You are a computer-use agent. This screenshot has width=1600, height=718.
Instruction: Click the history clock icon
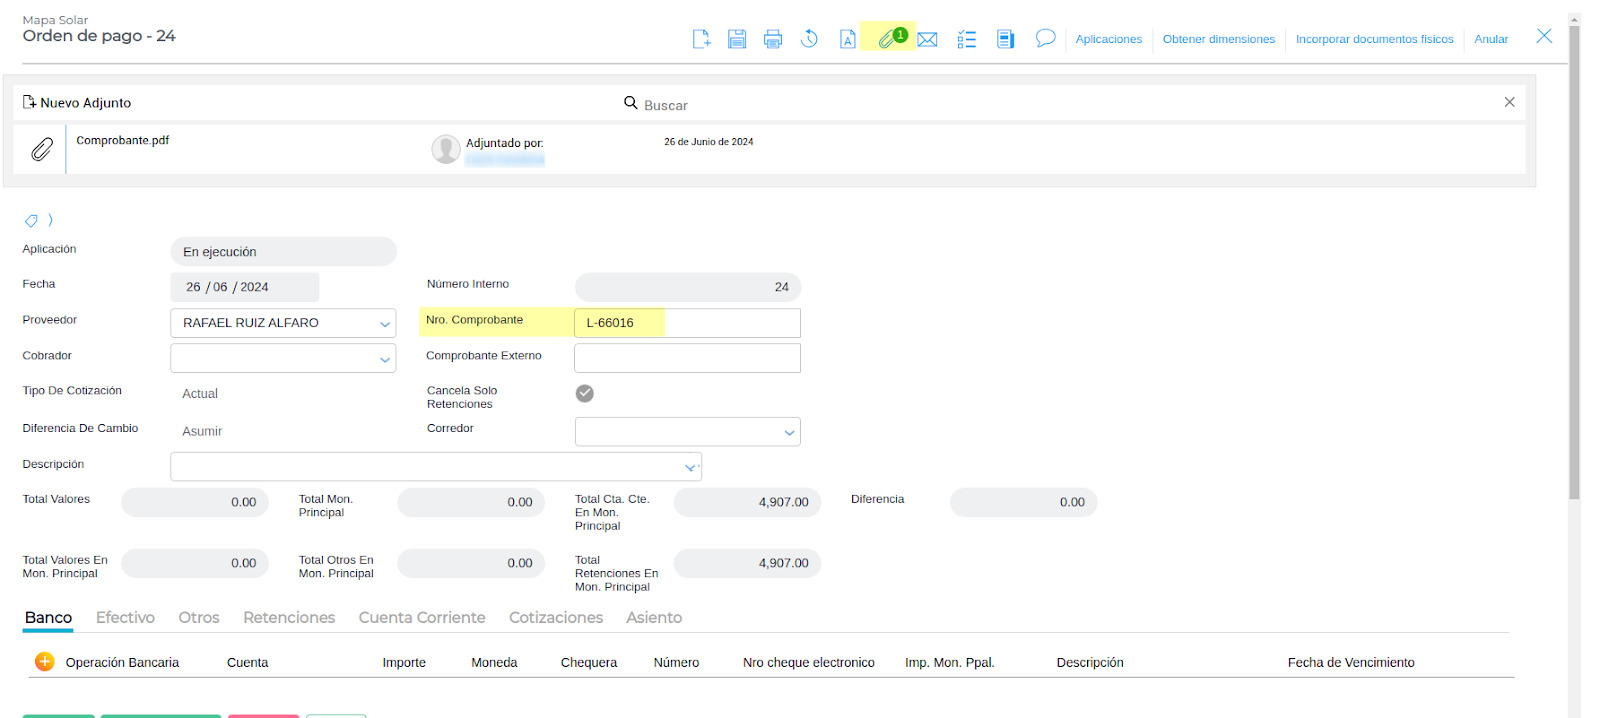(809, 39)
